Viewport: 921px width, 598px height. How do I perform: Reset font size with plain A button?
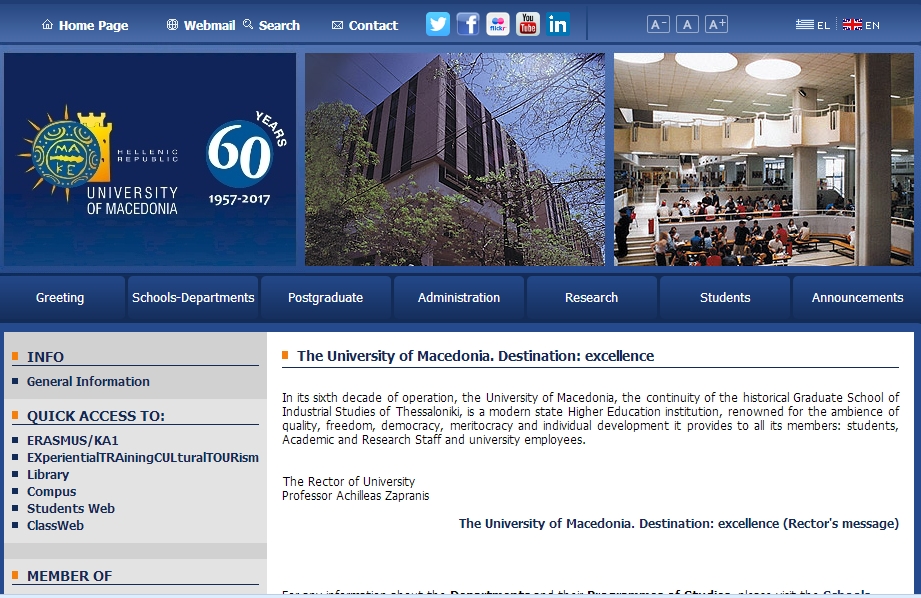tap(687, 24)
